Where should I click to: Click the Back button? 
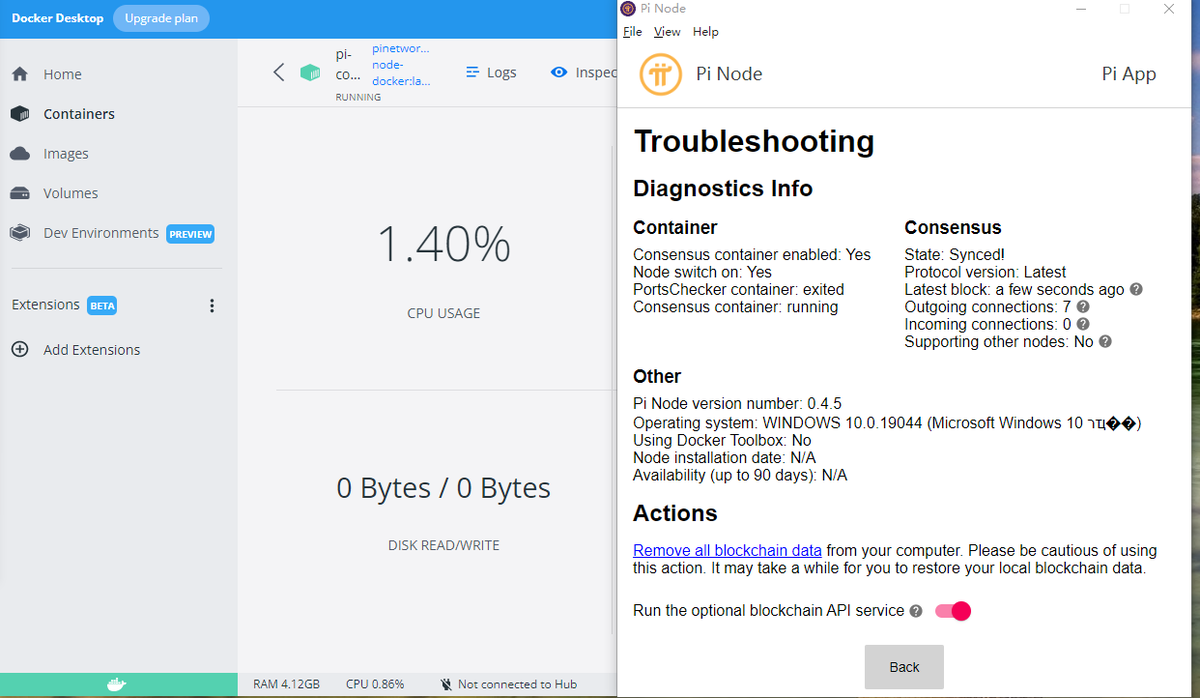coord(904,667)
